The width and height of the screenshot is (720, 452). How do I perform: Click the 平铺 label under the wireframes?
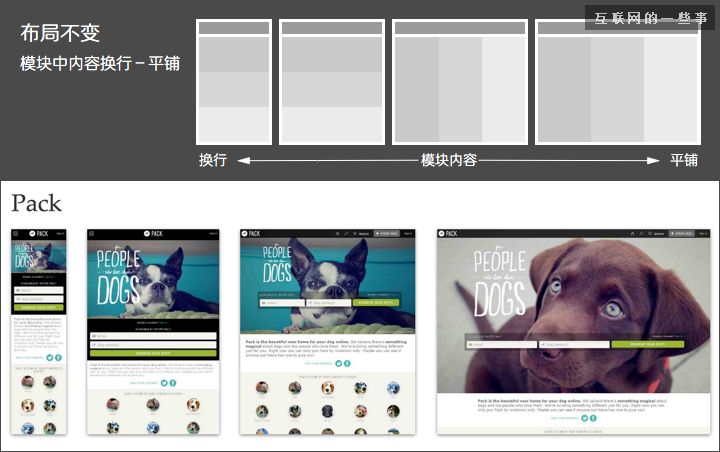click(683, 160)
